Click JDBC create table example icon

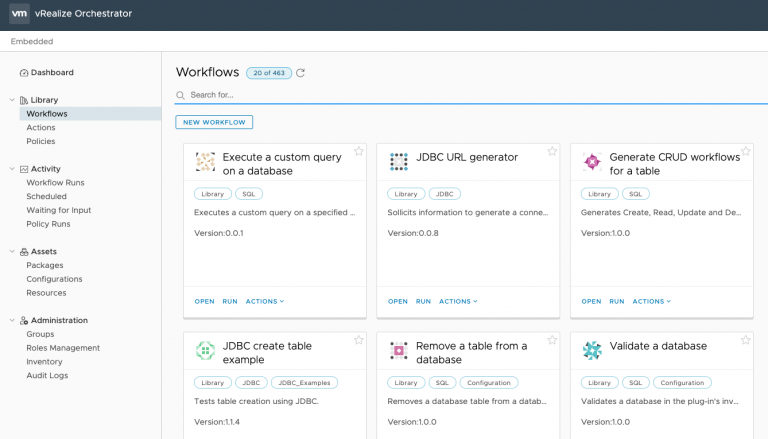point(205,350)
